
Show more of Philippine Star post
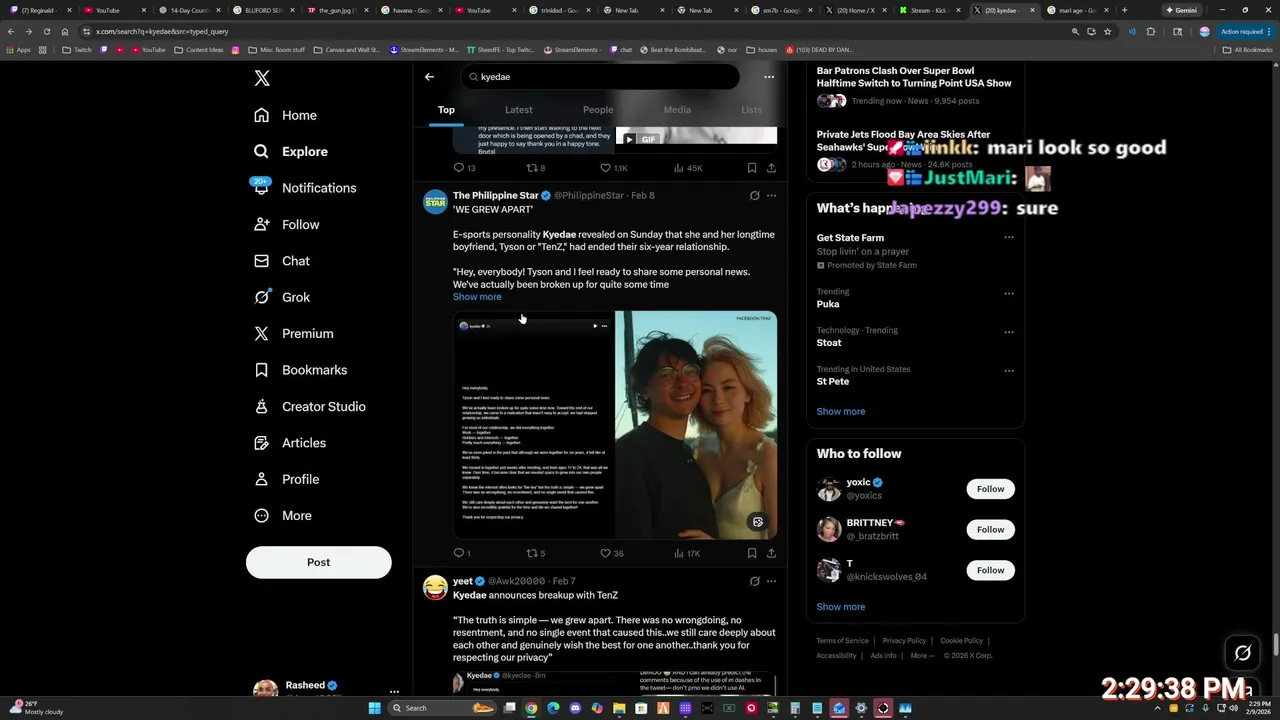pos(477,297)
